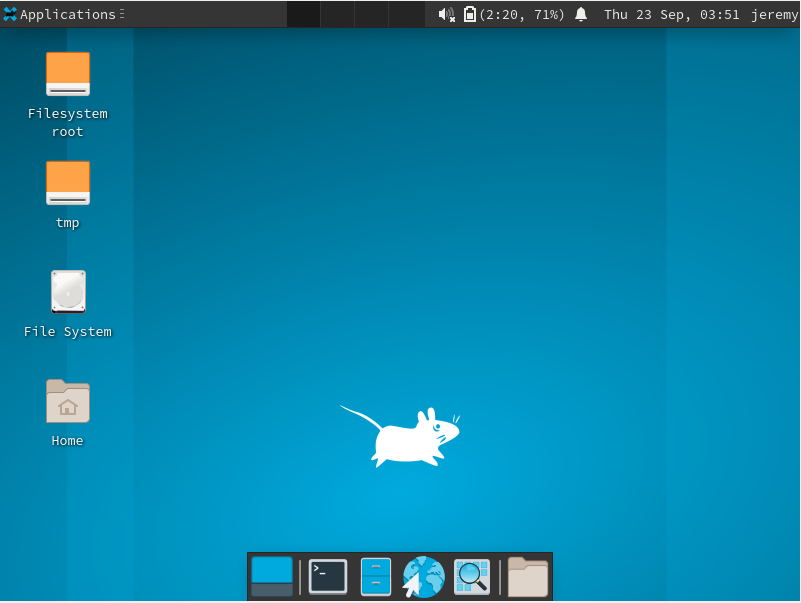
Task: Switch to the second workspace in pager
Action: (x=337, y=14)
